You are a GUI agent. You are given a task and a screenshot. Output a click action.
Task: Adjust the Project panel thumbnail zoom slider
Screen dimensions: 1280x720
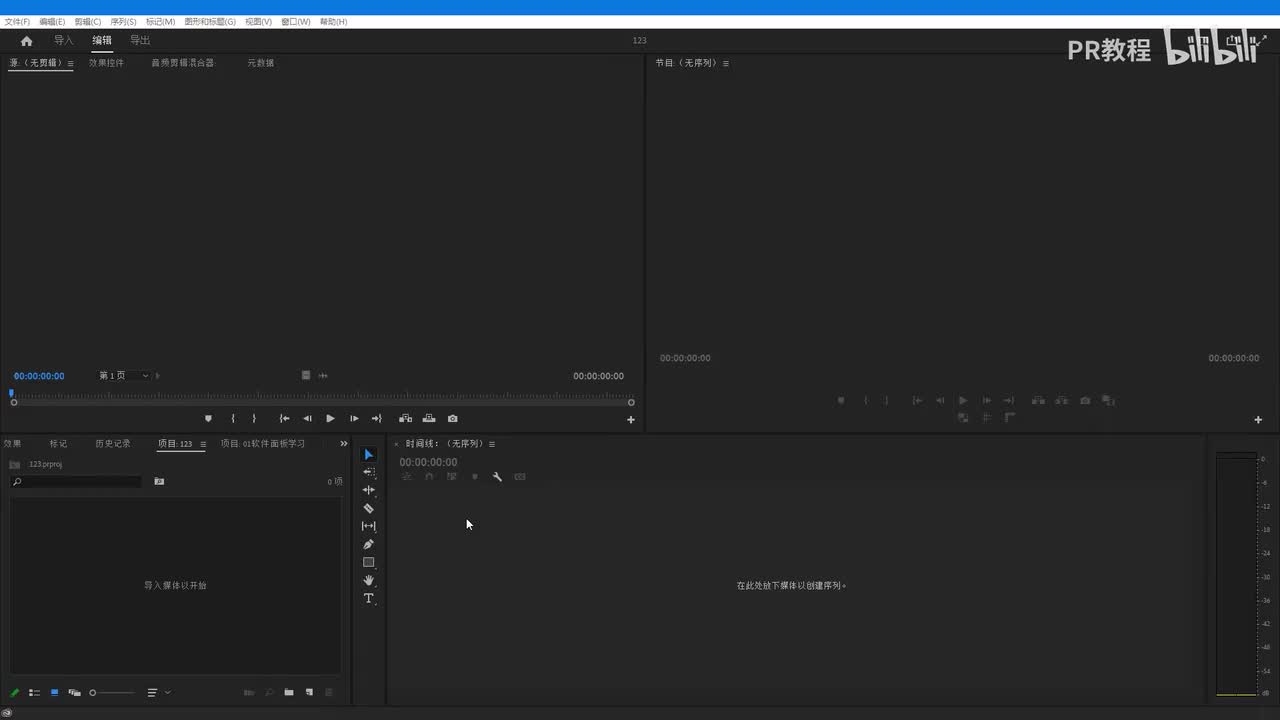(111, 692)
